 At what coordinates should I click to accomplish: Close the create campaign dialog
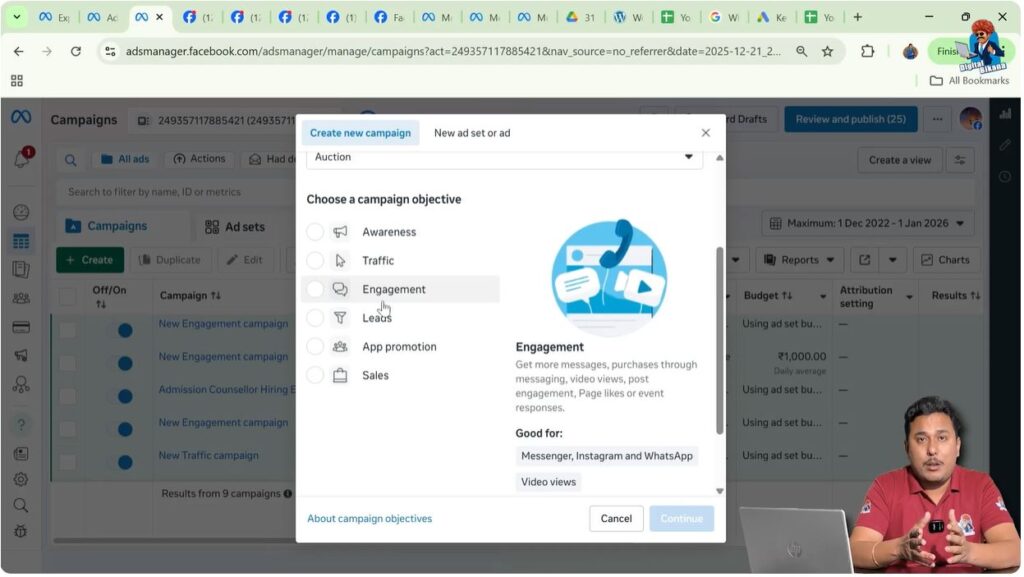pyautogui.click(x=707, y=133)
